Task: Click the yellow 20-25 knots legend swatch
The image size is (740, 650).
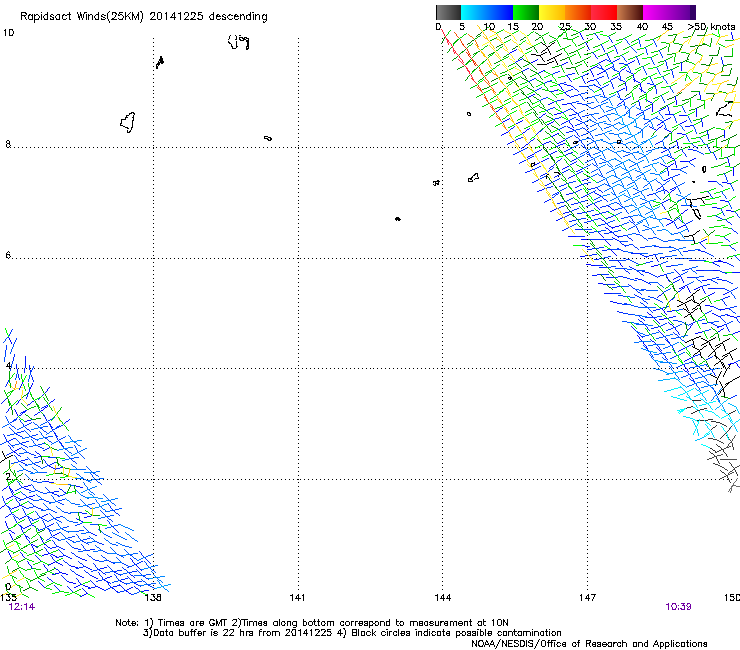Action: (x=552, y=12)
